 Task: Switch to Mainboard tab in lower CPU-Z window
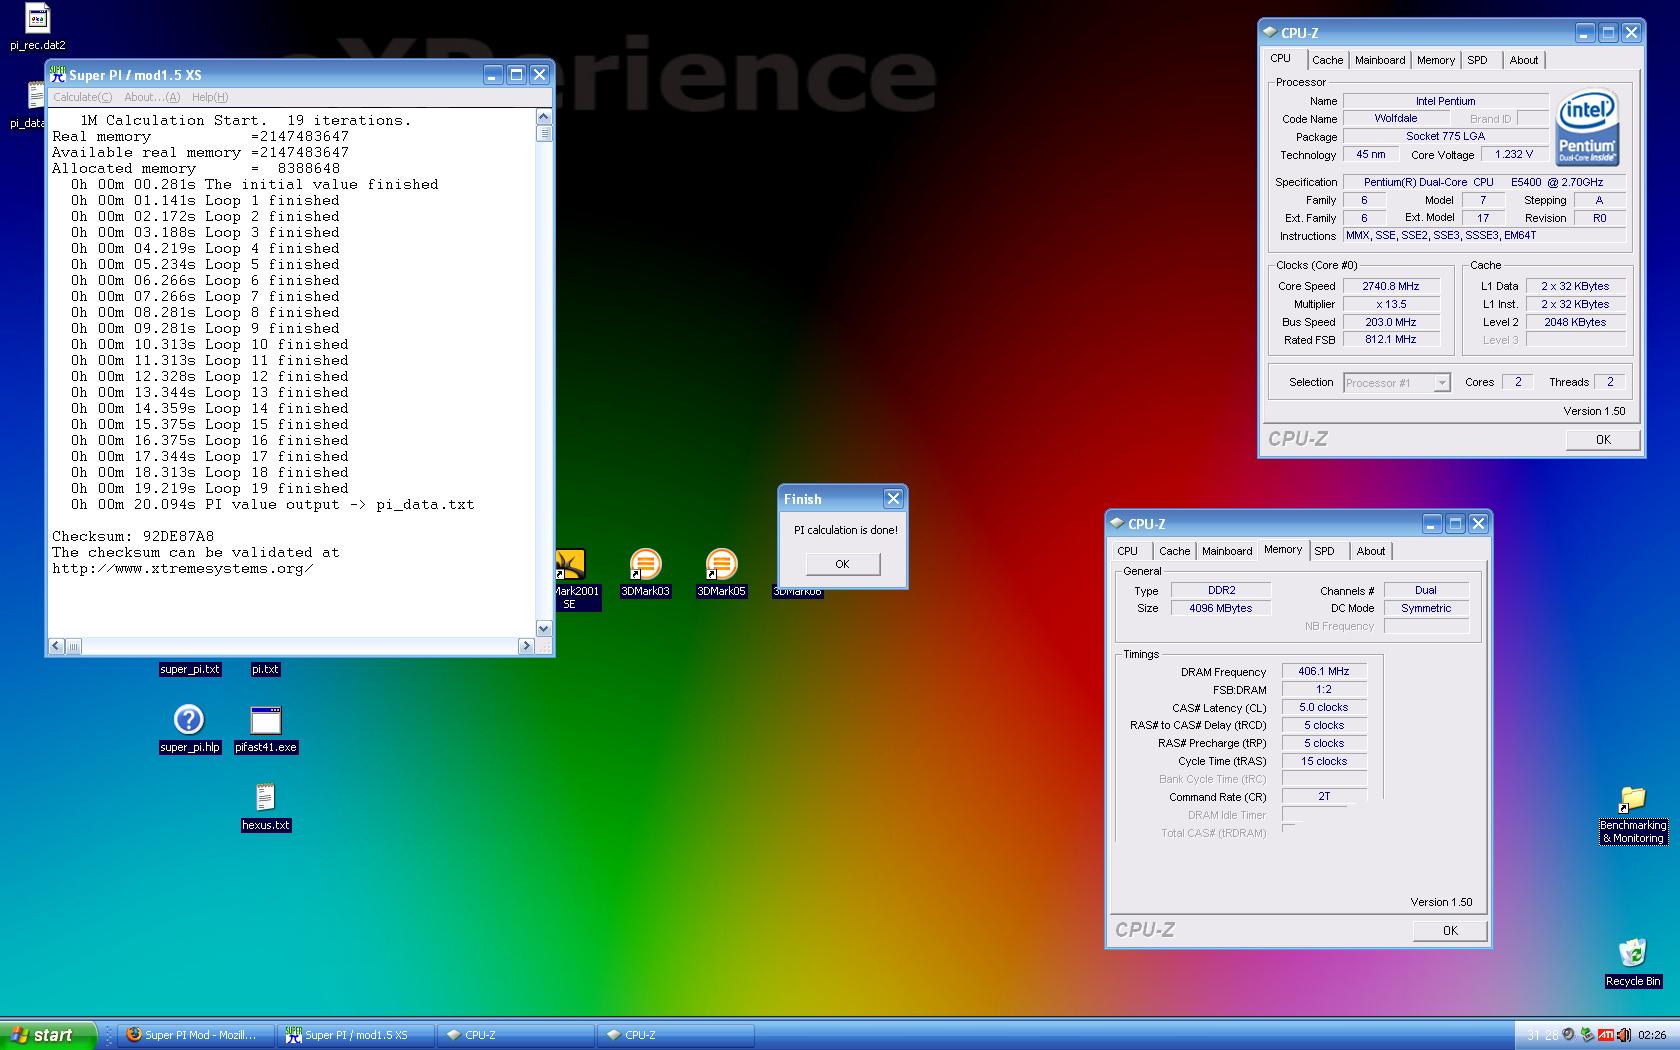[1227, 551]
